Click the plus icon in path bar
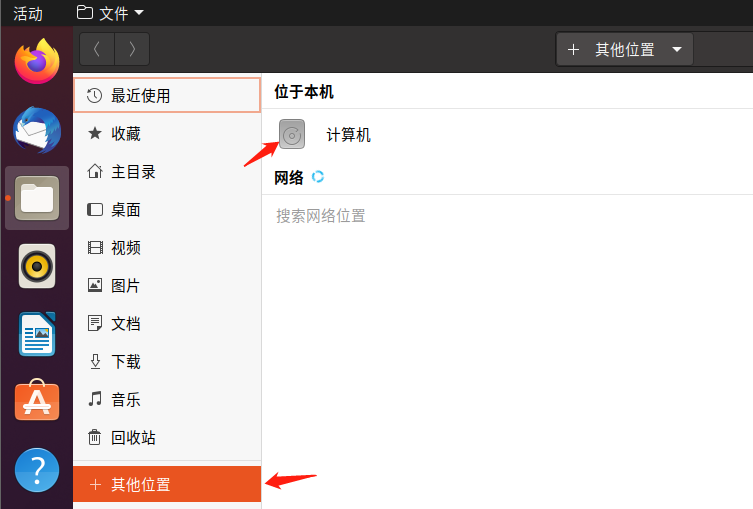Screen dimensions: 753x509 573,49
